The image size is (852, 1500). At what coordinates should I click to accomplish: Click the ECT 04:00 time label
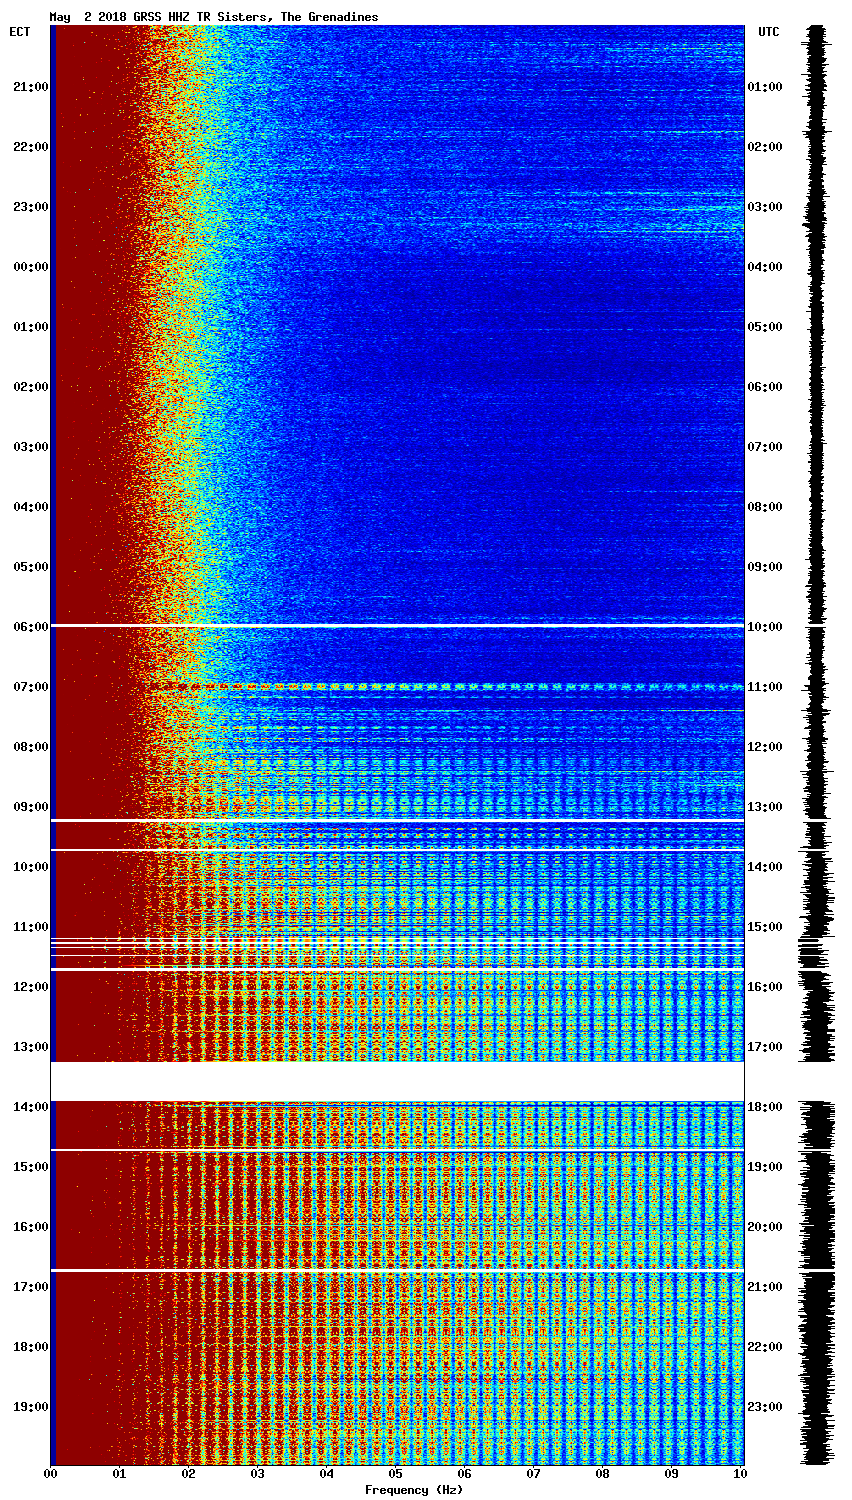31,507
